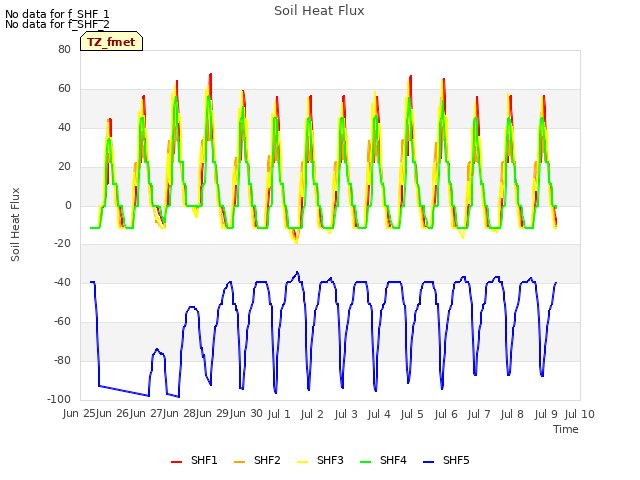Viewport: 640px width, 480px height.
Task: Click the -20 y-axis tick label
Action: pyautogui.click(x=62, y=244)
